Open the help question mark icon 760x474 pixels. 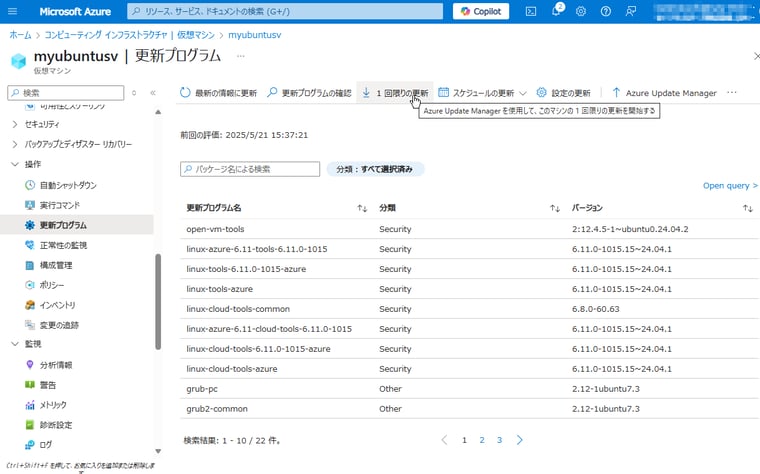tap(605, 11)
